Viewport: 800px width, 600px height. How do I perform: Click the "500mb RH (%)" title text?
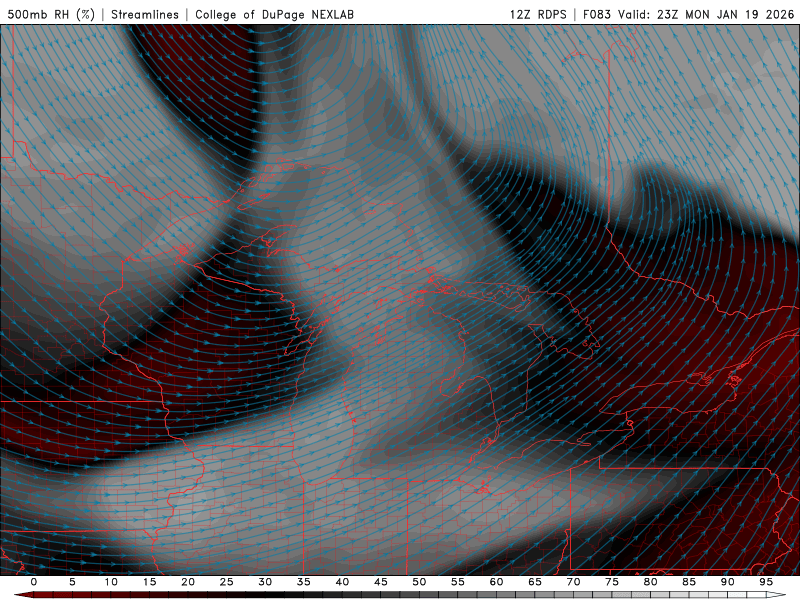point(51,14)
